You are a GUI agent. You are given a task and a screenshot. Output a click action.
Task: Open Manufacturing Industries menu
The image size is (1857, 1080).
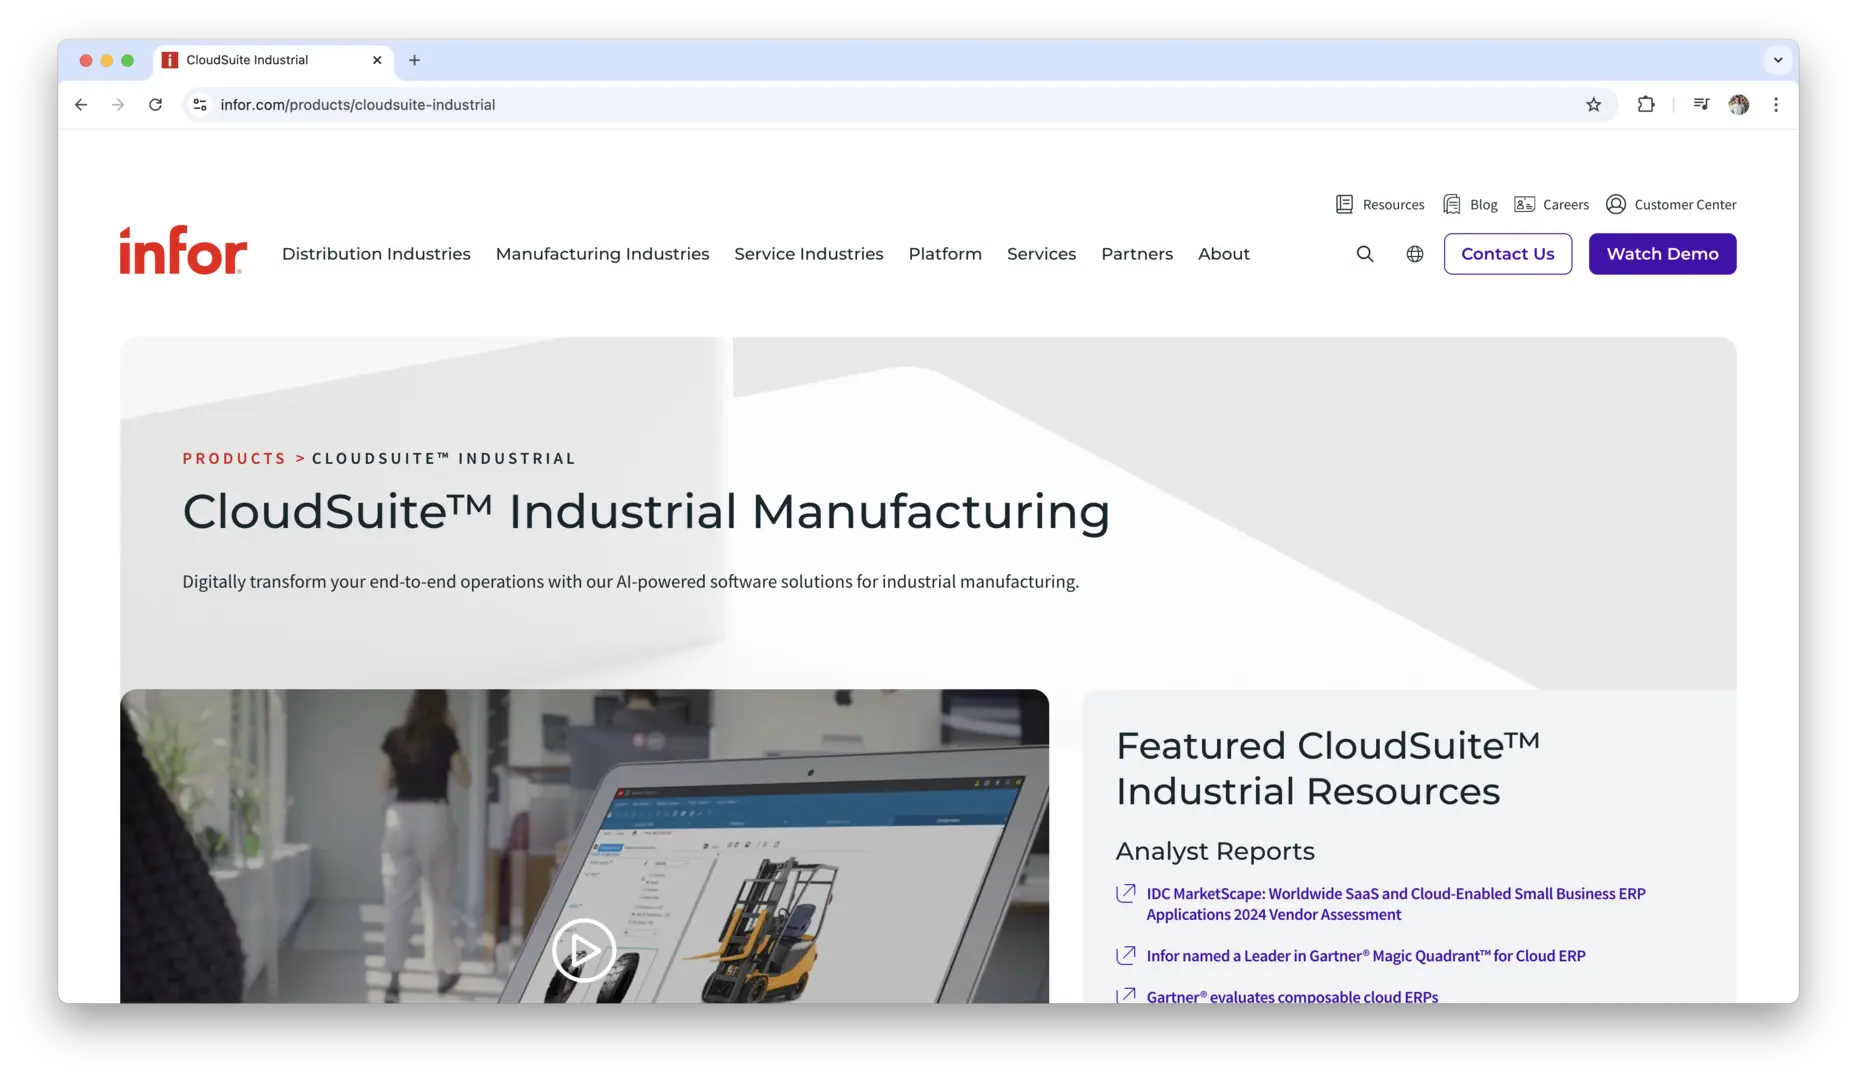[x=602, y=254]
